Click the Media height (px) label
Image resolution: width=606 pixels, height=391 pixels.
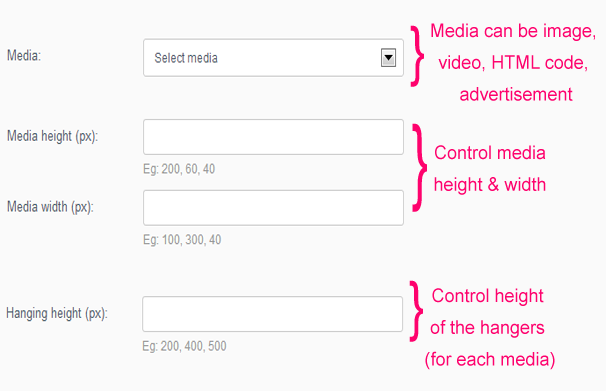(x=53, y=136)
